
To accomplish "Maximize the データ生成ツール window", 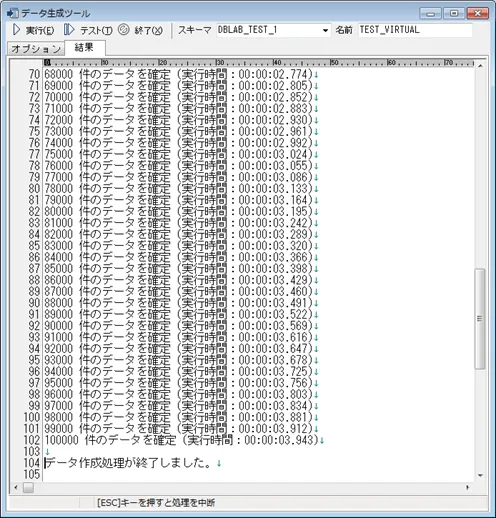I will pos(454,14).
